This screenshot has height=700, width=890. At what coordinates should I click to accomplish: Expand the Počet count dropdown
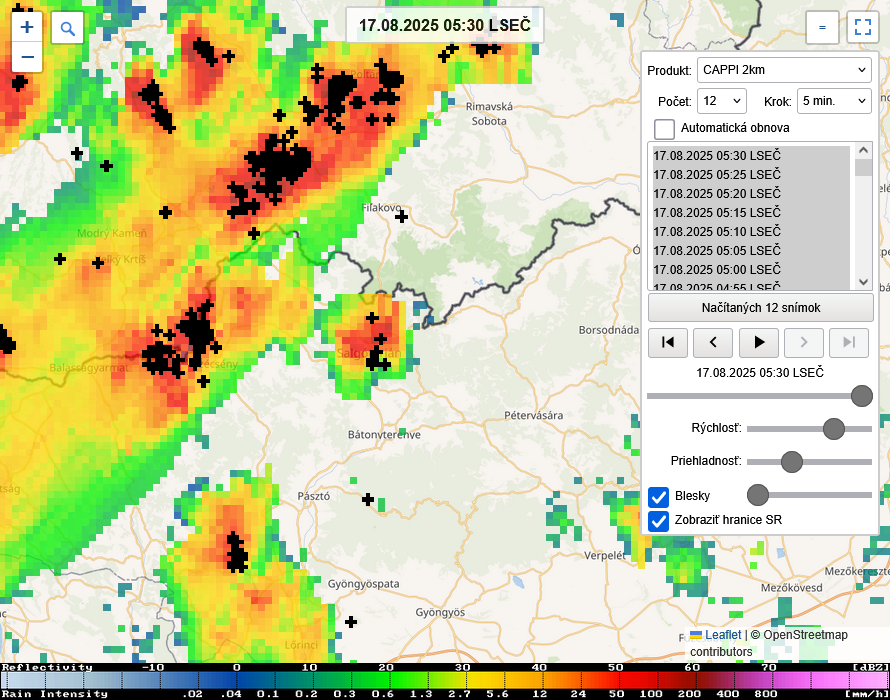pyautogui.click(x=722, y=101)
